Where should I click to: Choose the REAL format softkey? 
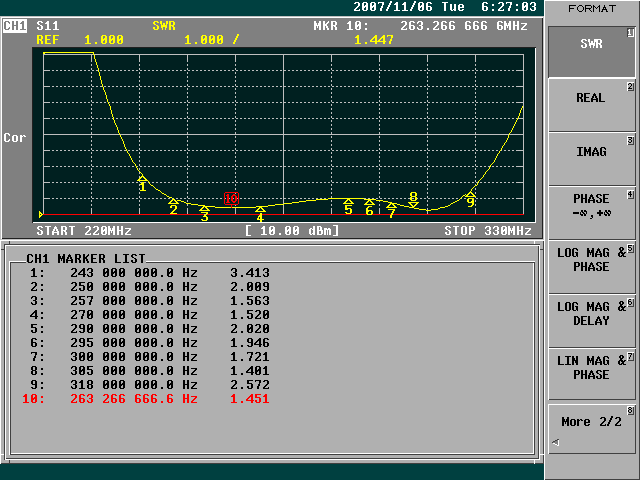(x=591, y=105)
